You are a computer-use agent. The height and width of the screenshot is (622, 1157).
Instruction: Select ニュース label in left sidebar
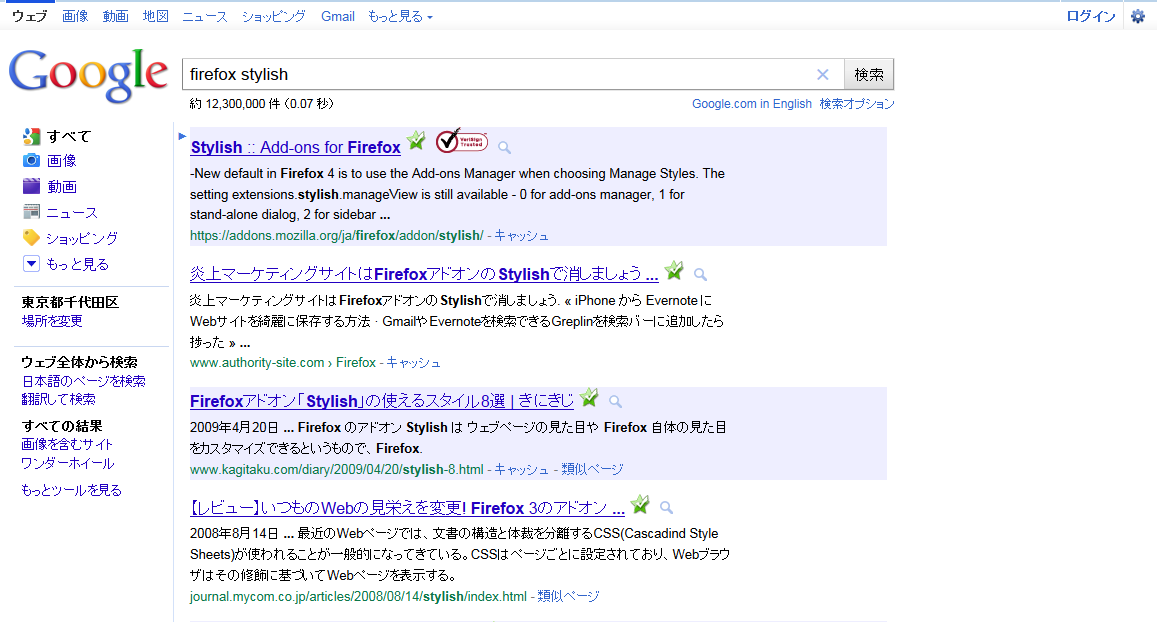72,212
